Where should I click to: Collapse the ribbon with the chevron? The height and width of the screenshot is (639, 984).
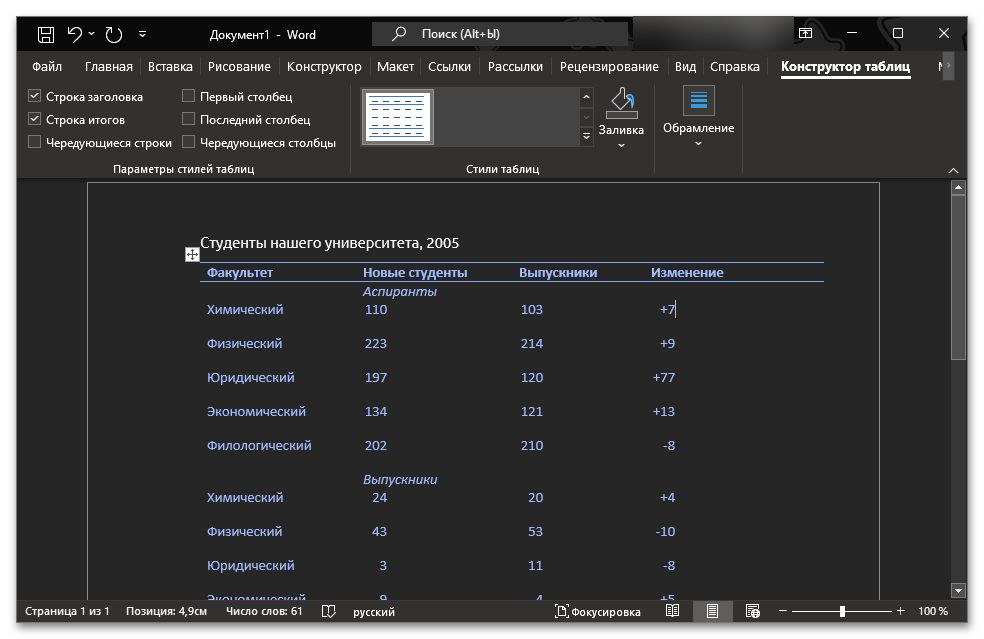click(953, 170)
